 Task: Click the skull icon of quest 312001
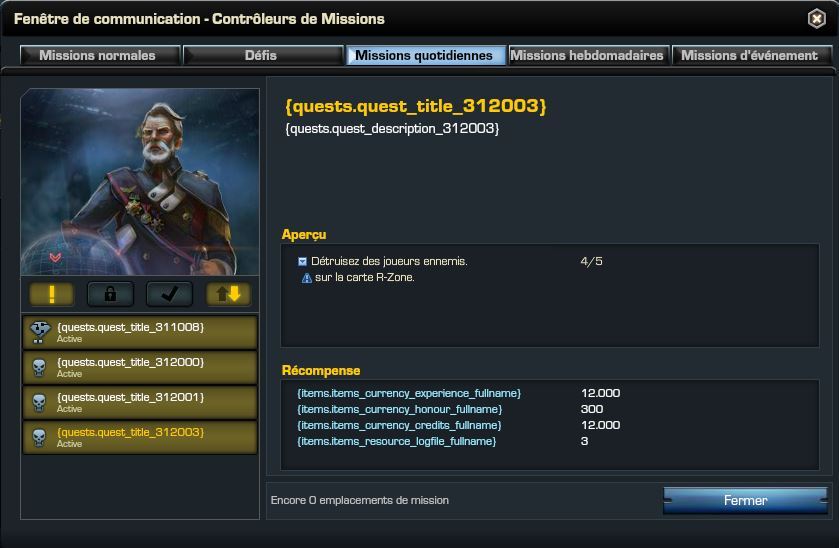[x=39, y=402]
